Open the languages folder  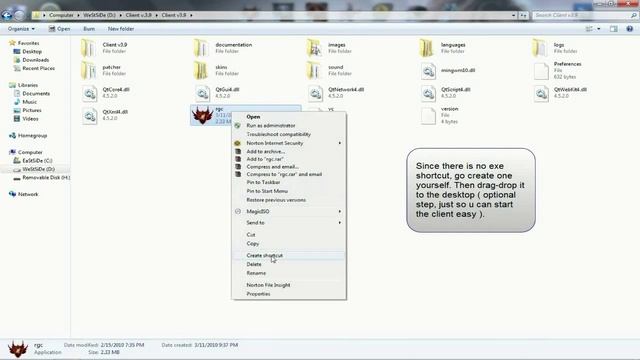[x=443, y=48]
